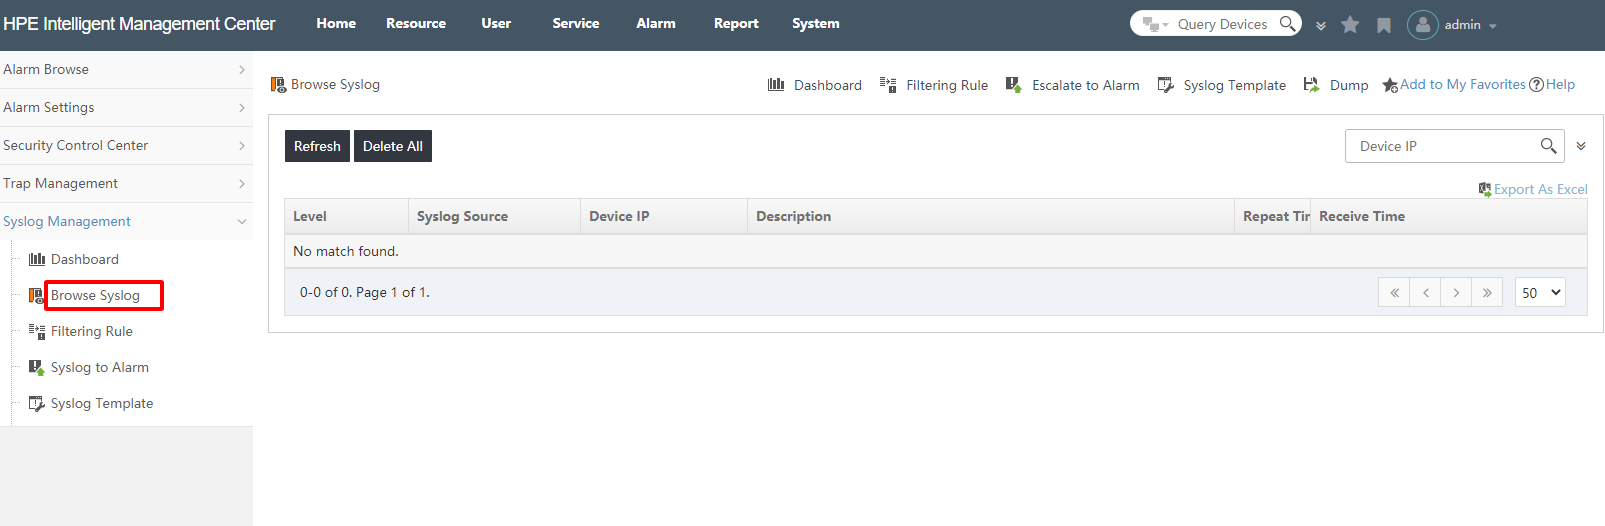Go to last page of results
Image resolution: width=1605 pixels, height=526 pixels.
[1487, 293]
